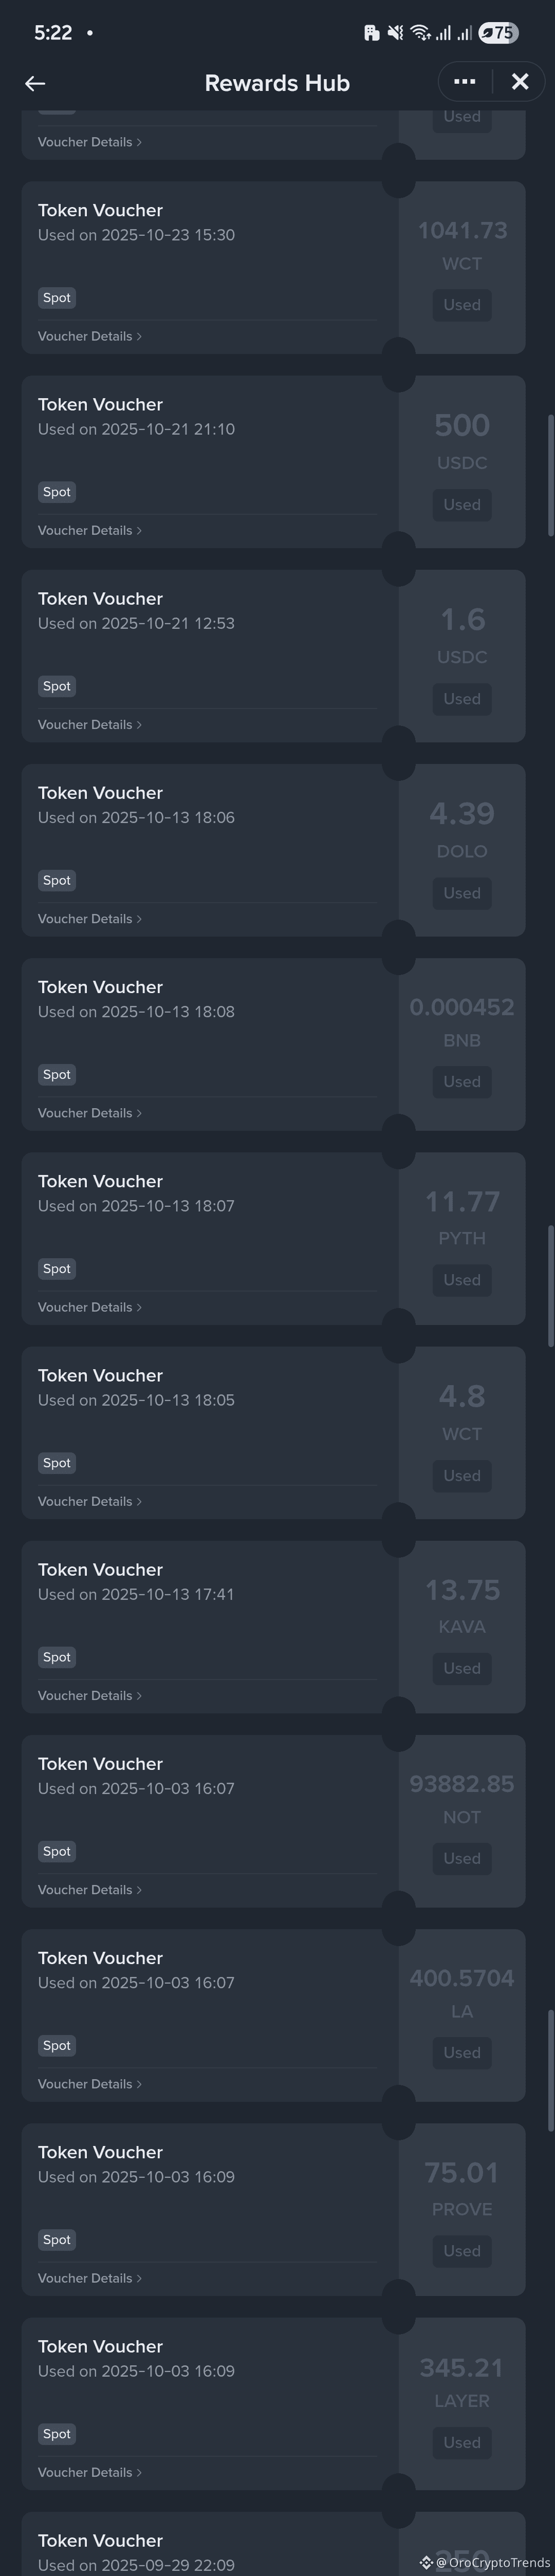Open the three-dots more options menu
This screenshot has width=555, height=2576.
click(464, 82)
